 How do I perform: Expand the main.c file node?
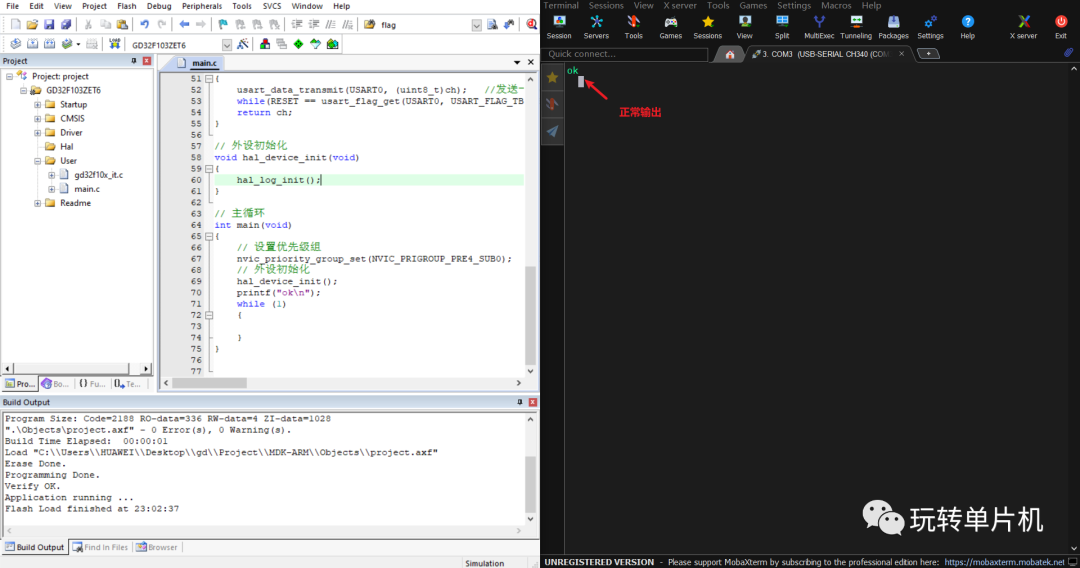click(51, 188)
